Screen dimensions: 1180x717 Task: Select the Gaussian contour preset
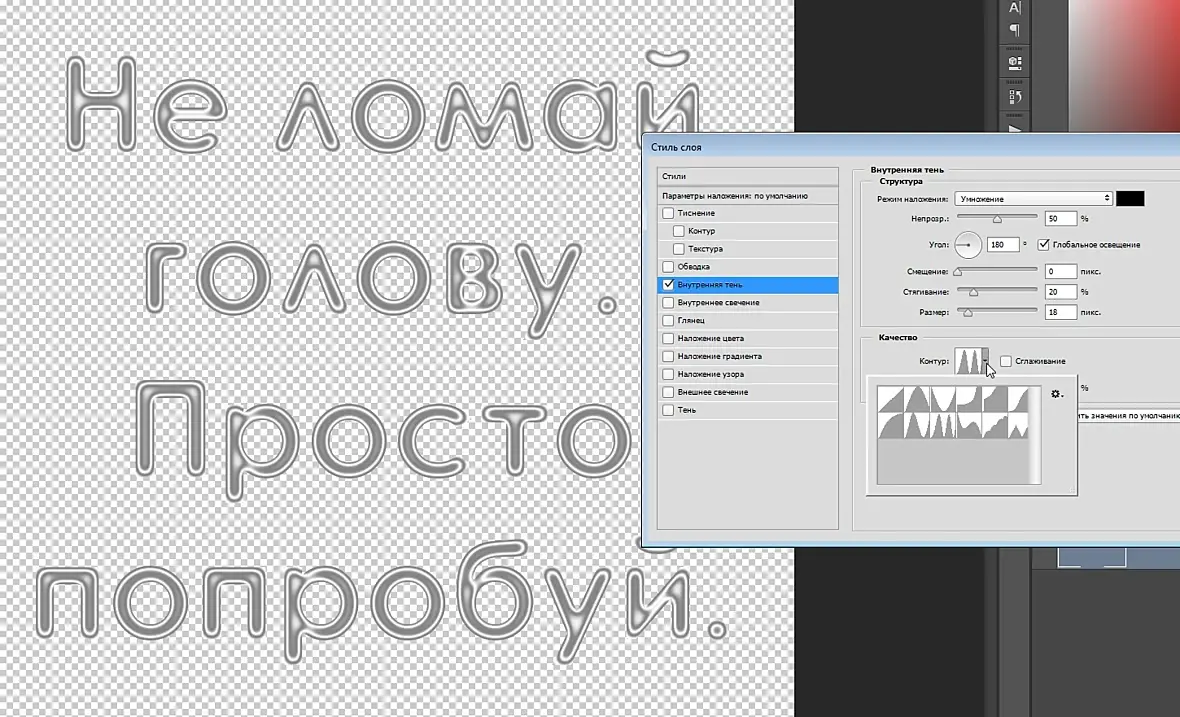[1017, 399]
